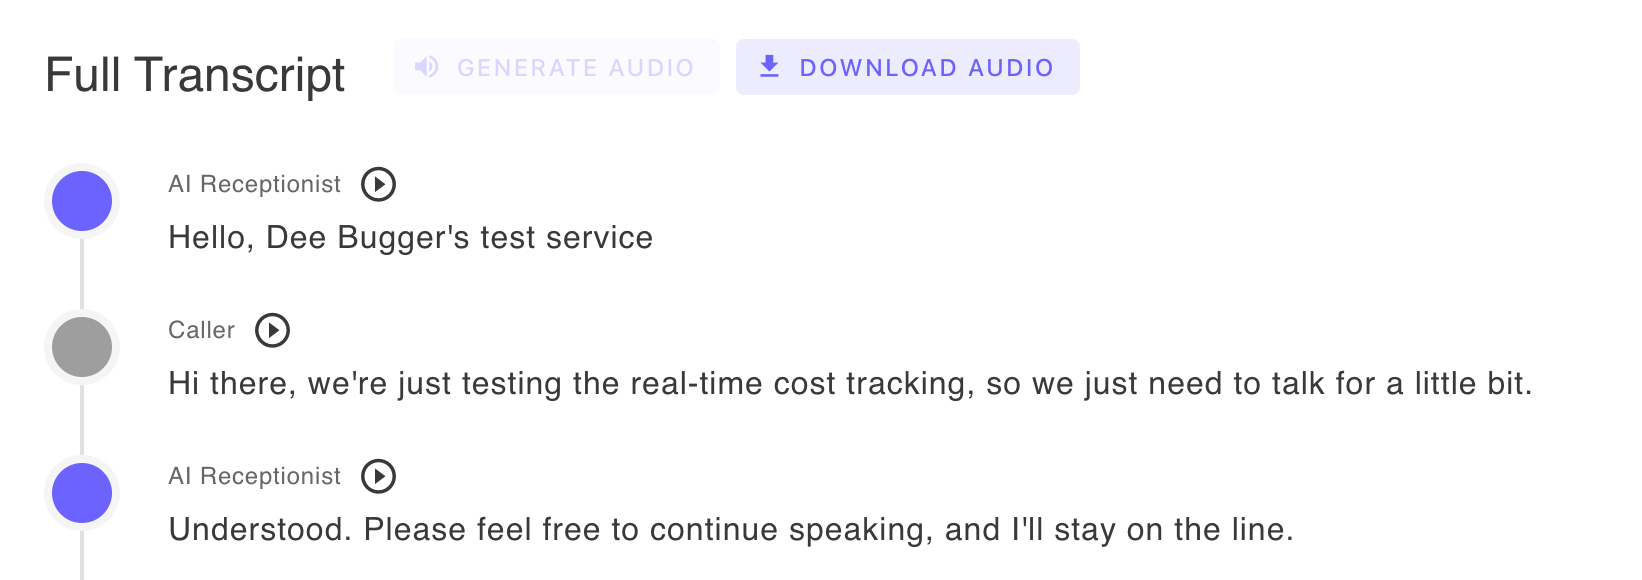Click the second AI Receptionist label
1642x580 pixels.
pyautogui.click(x=254, y=477)
